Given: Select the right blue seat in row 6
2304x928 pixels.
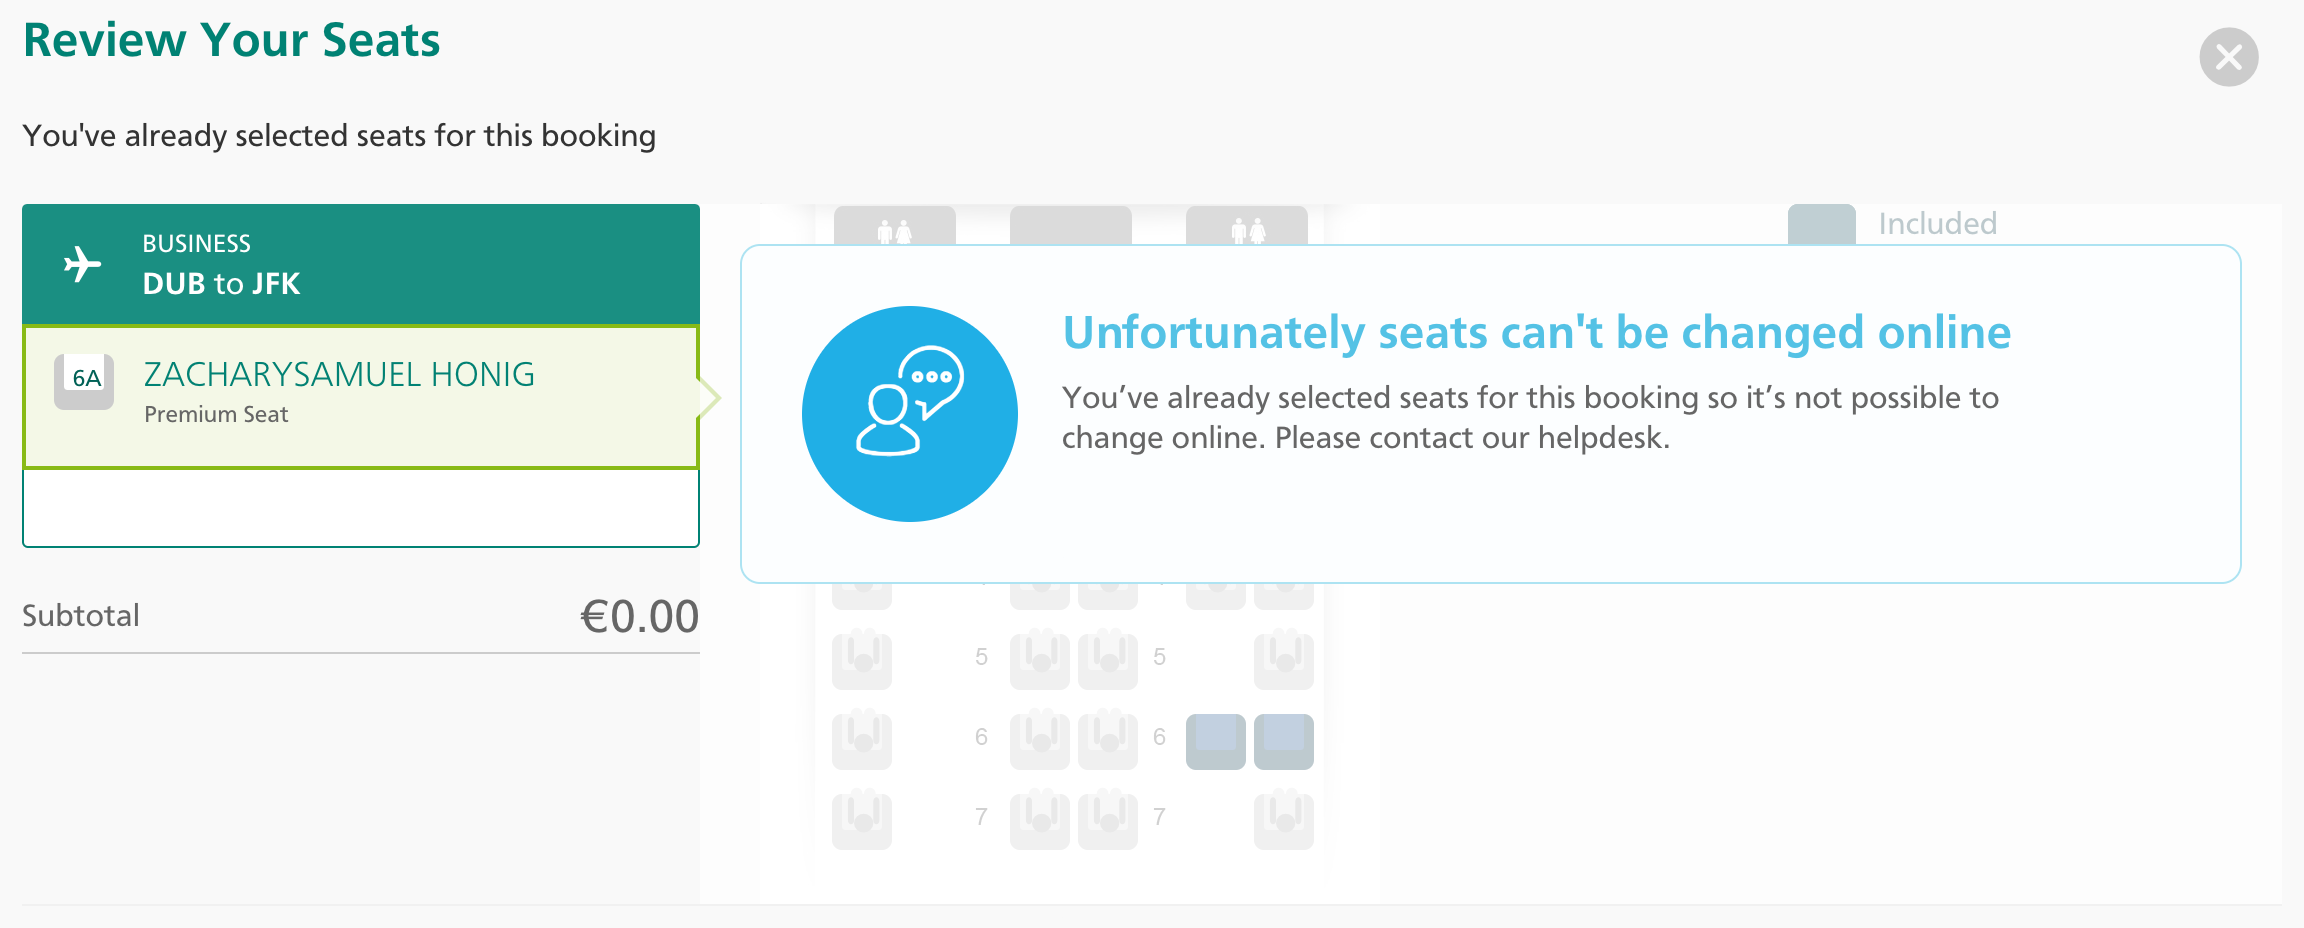Looking at the screenshot, I should [1283, 741].
